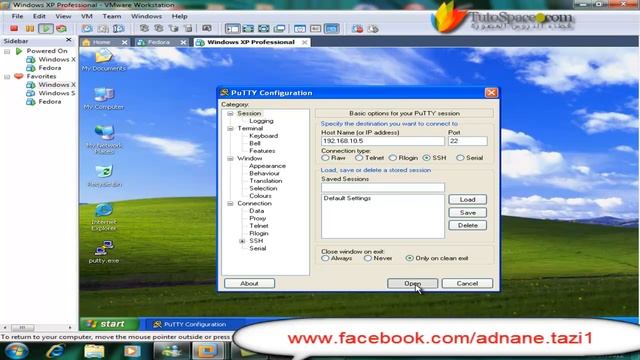
Task: Click the Unity mode toolbar icon
Action: [280, 29]
